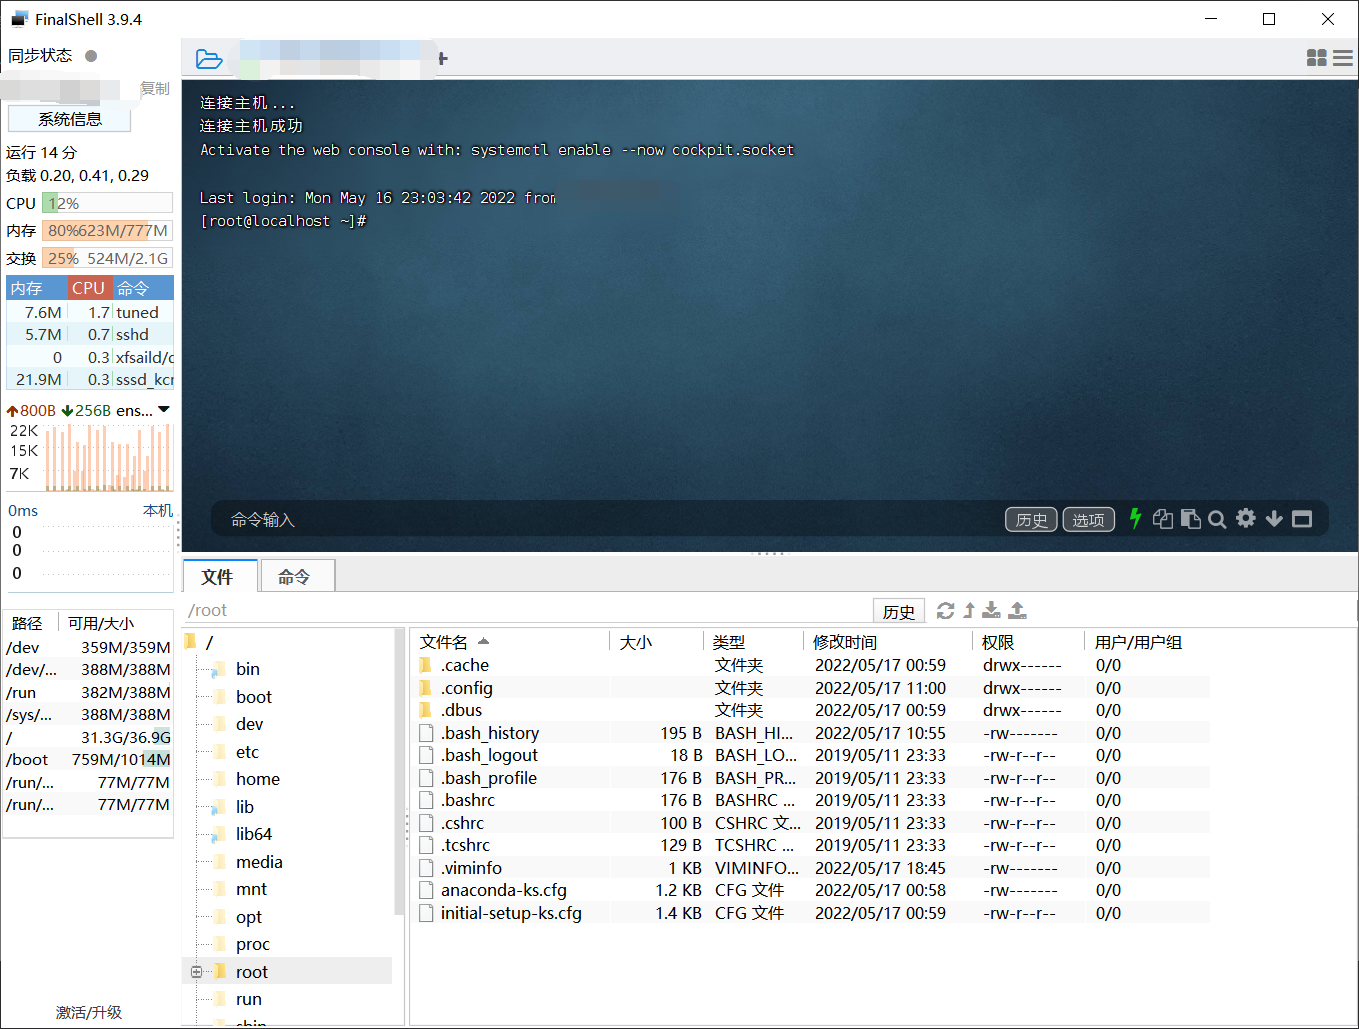Expand the etc folder in the tree
Image resolution: width=1359 pixels, height=1029 pixels.
(x=247, y=751)
